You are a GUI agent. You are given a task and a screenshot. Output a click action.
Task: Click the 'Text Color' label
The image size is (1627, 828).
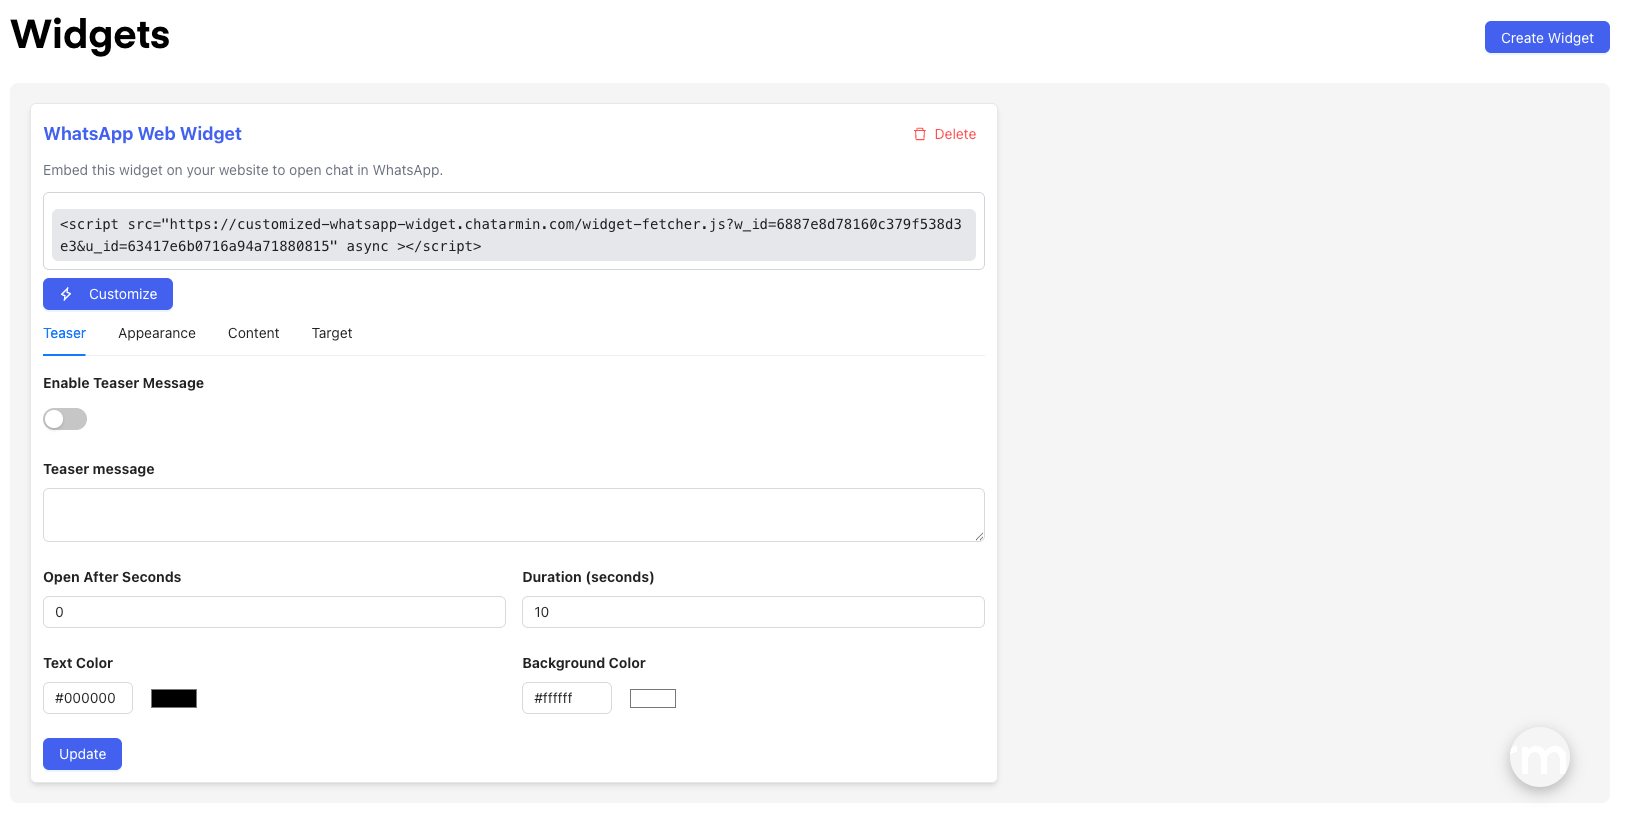pyautogui.click(x=78, y=663)
